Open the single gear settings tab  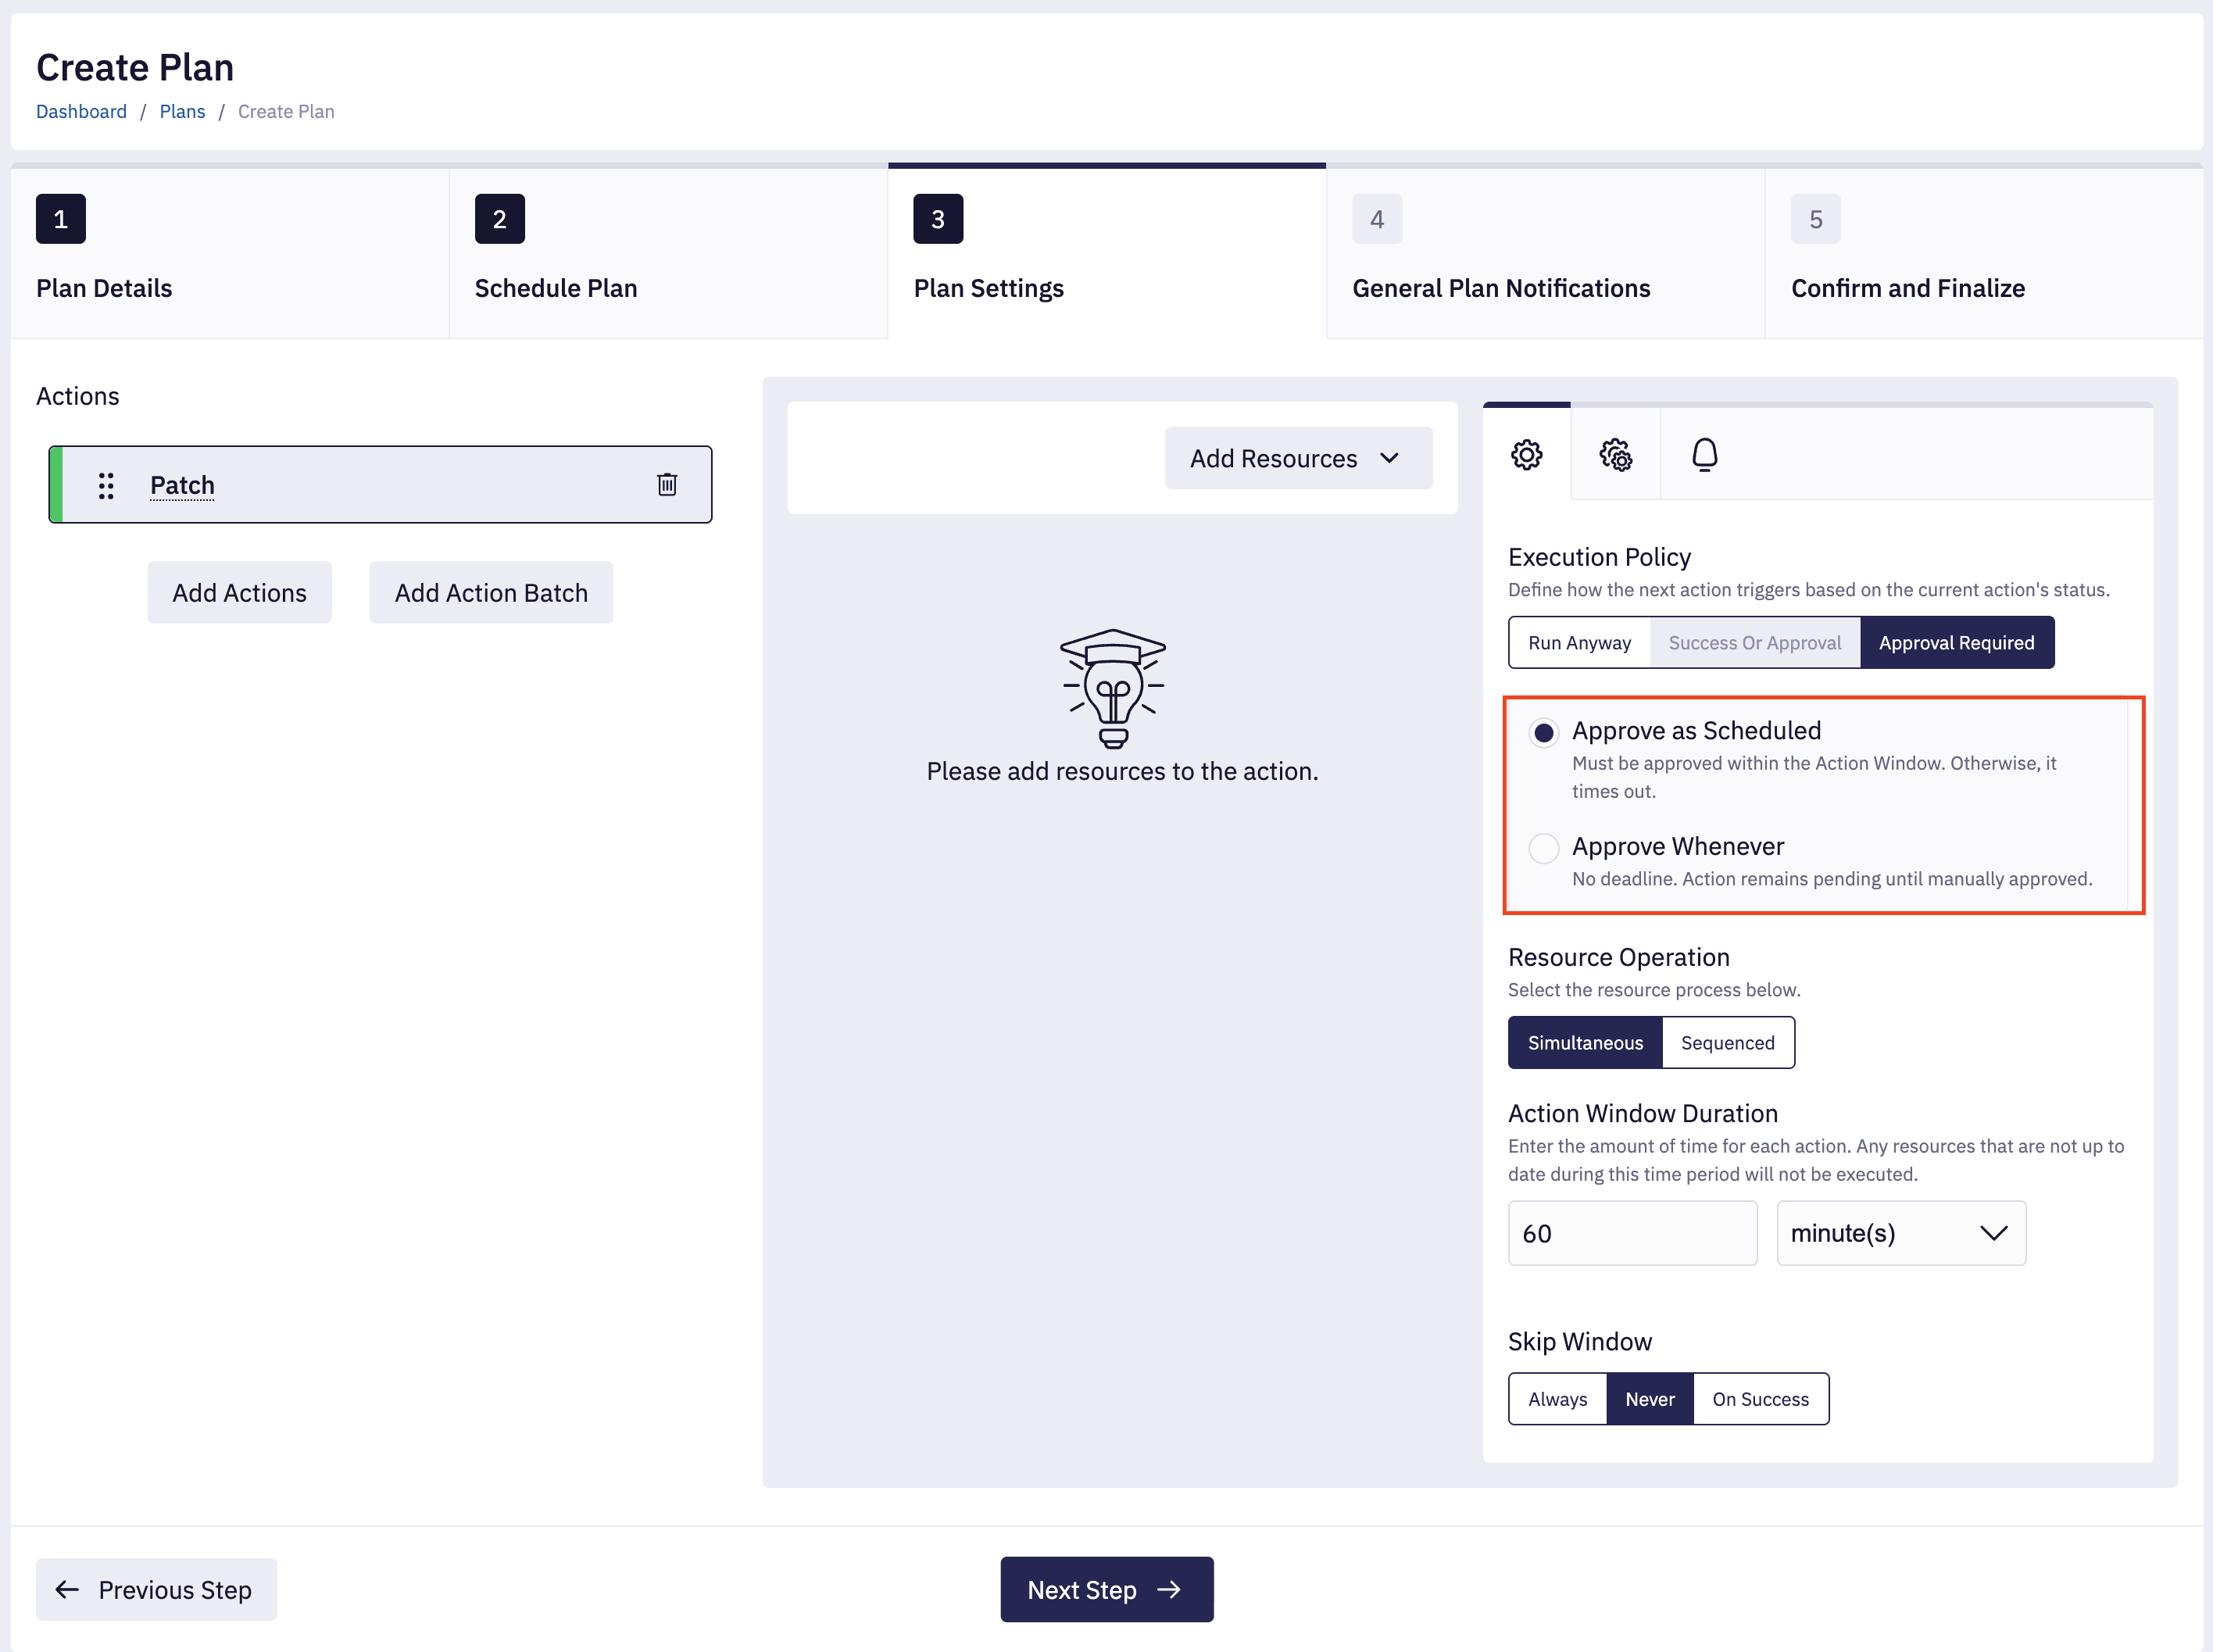1526,455
